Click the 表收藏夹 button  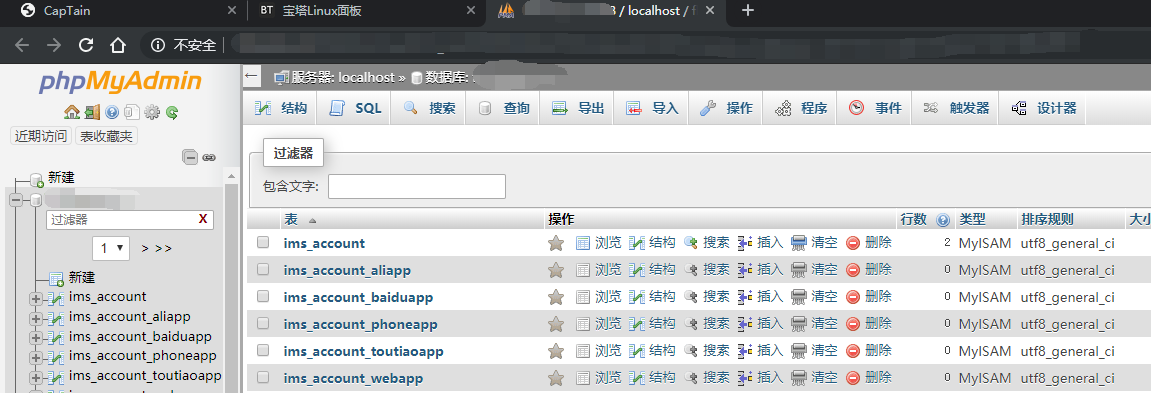(x=107, y=136)
